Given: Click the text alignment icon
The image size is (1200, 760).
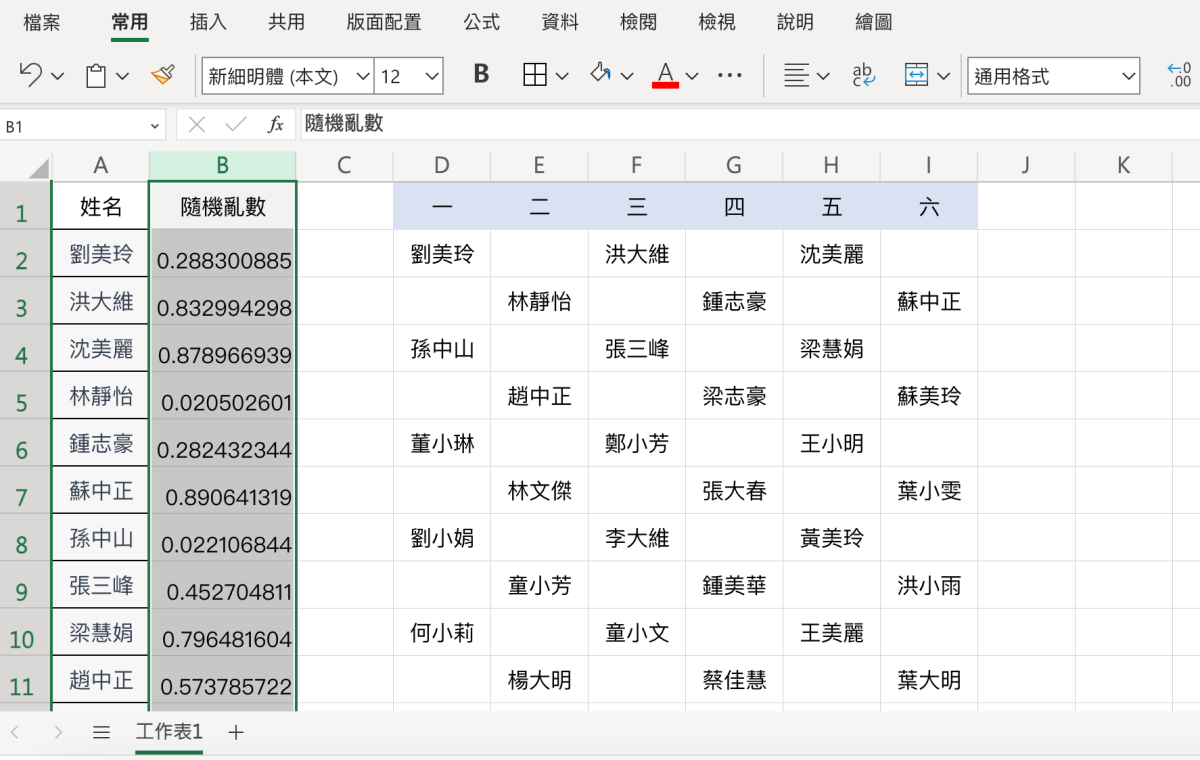Looking at the screenshot, I should [796, 75].
